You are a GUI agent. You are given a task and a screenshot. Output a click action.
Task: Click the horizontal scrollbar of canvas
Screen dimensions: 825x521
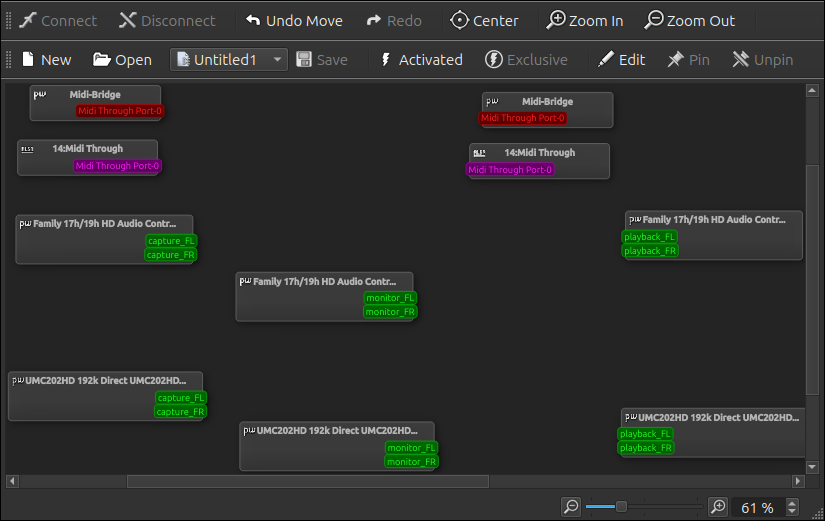point(307,481)
